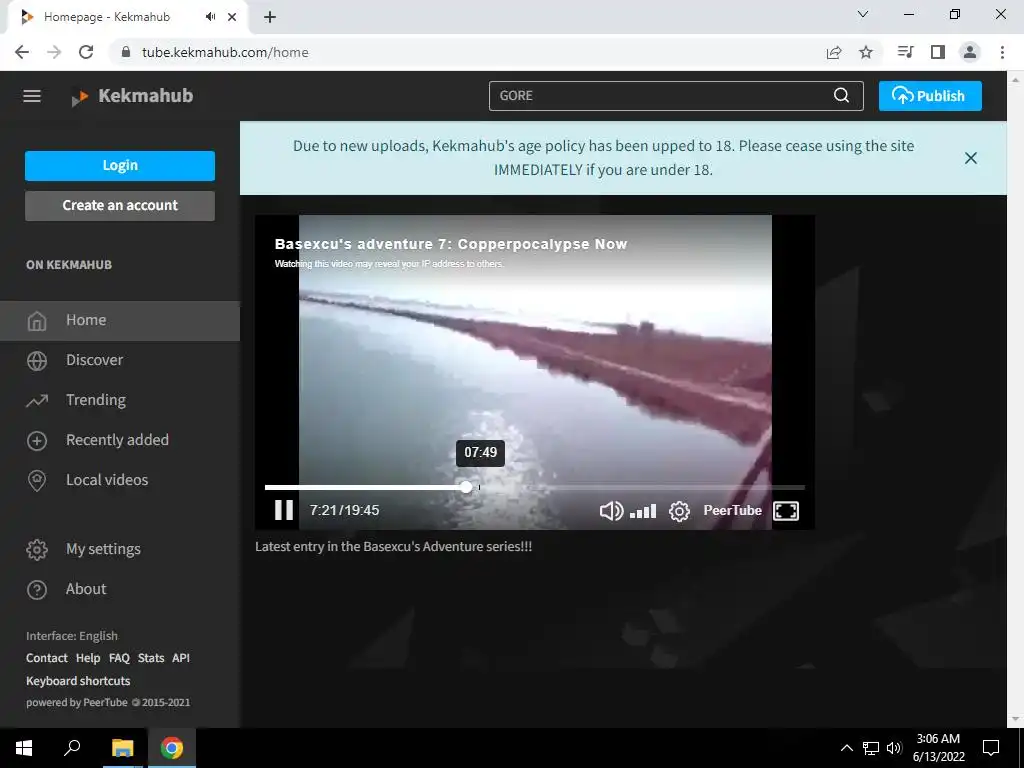
Task: Open the Windows notification center
Action: [x=991, y=748]
